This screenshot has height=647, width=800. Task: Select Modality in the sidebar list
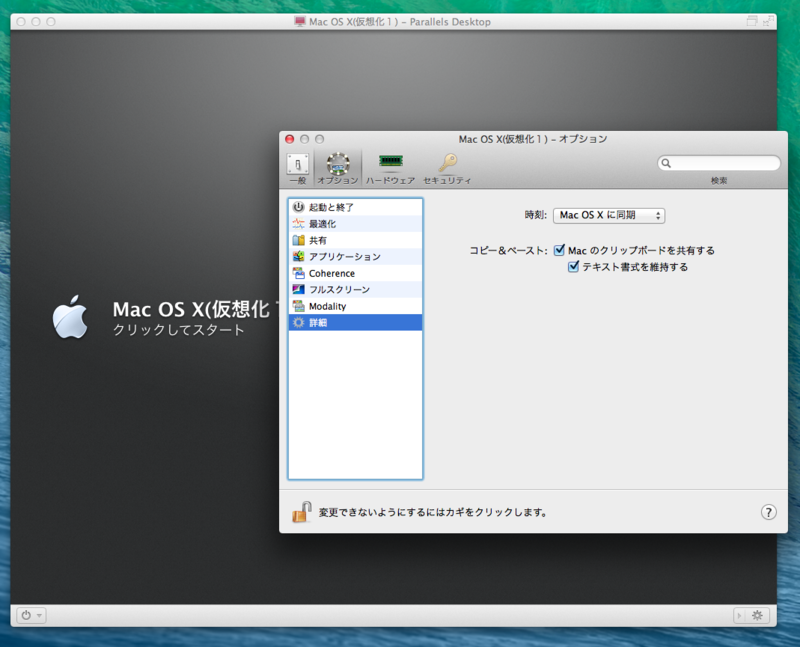point(355,306)
